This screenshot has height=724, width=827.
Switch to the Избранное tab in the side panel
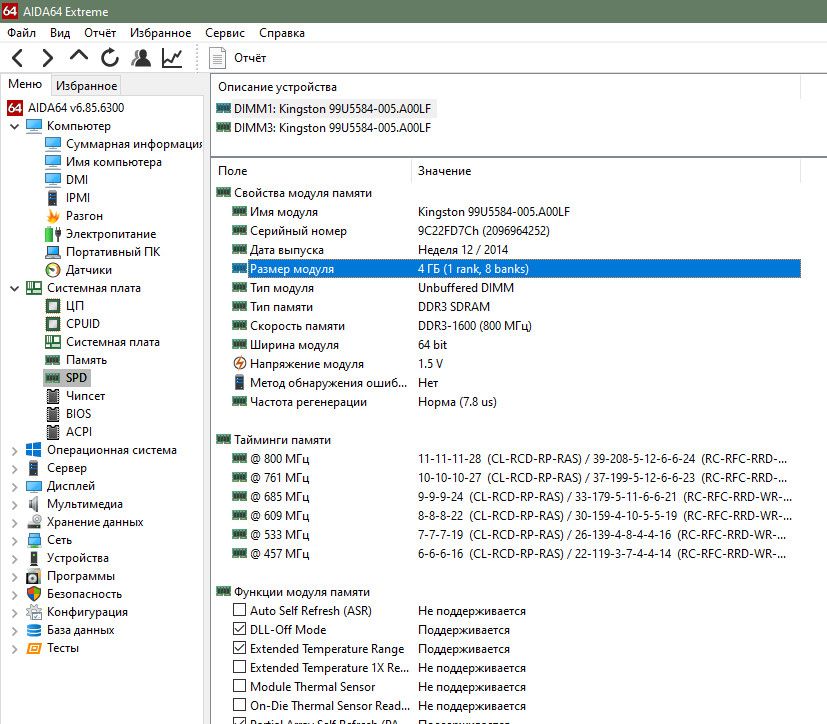[x=86, y=85]
